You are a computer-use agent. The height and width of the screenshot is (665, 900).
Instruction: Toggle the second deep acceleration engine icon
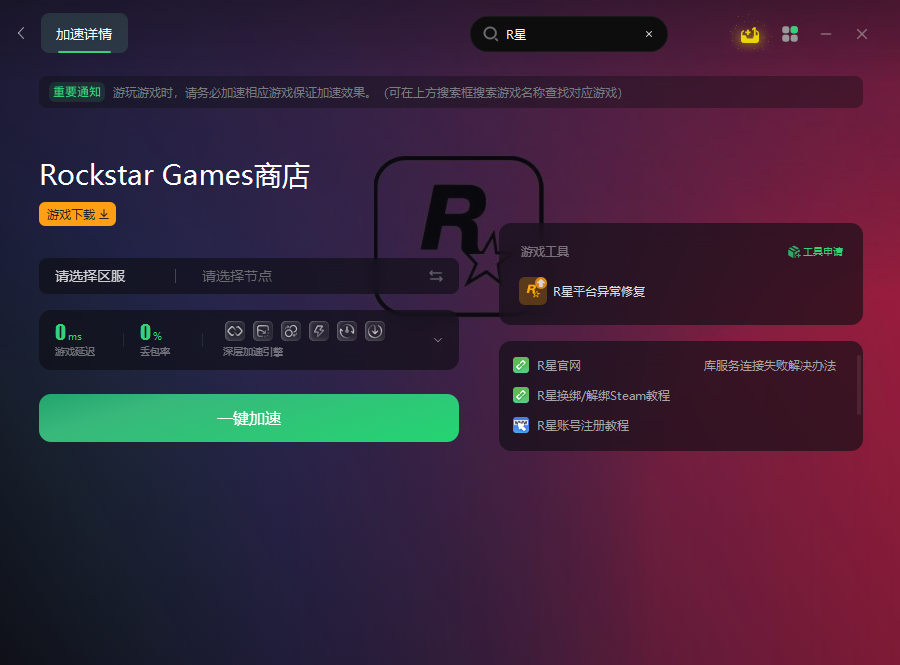coord(263,331)
